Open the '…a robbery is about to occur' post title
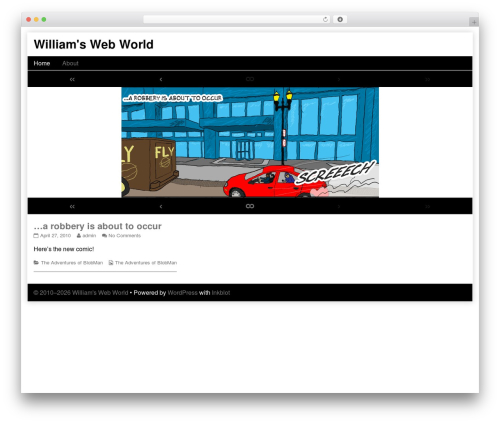 pyautogui.click(x=97, y=226)
